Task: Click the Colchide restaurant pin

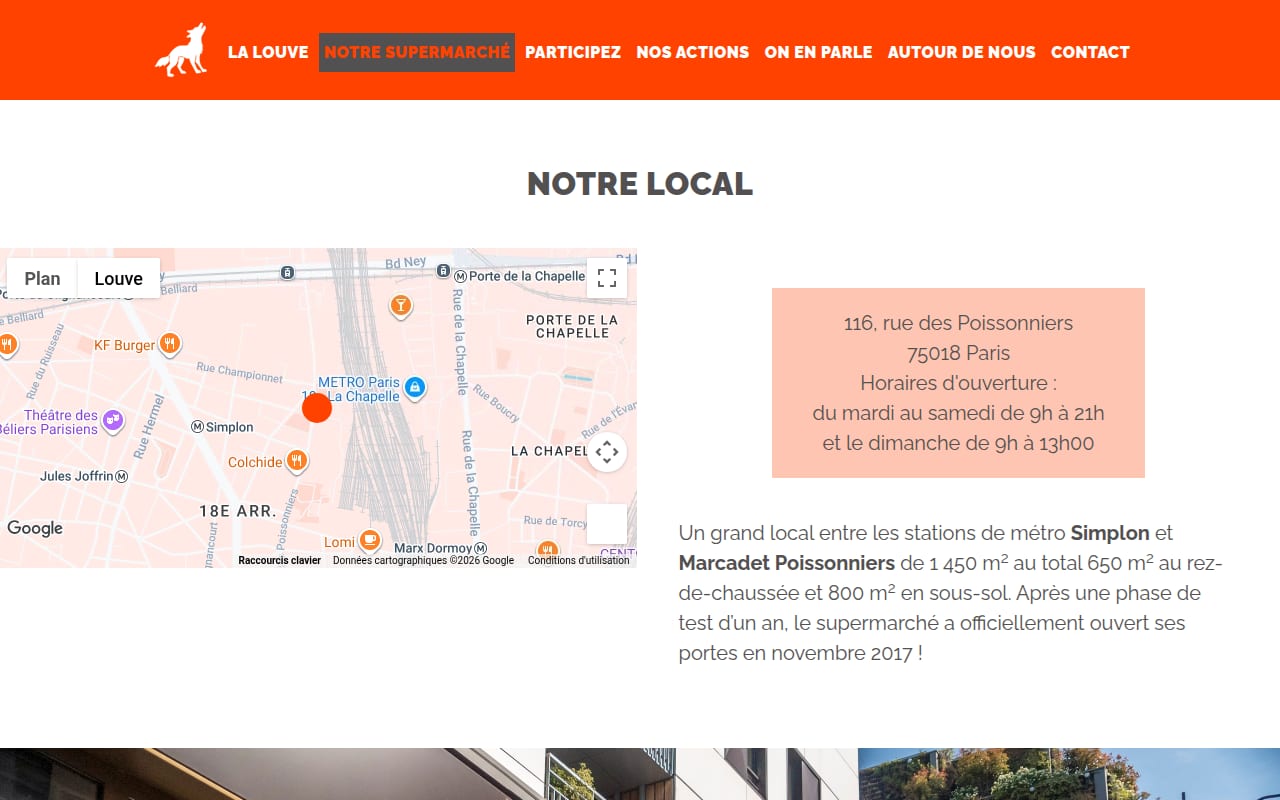Action: point(297,461)
